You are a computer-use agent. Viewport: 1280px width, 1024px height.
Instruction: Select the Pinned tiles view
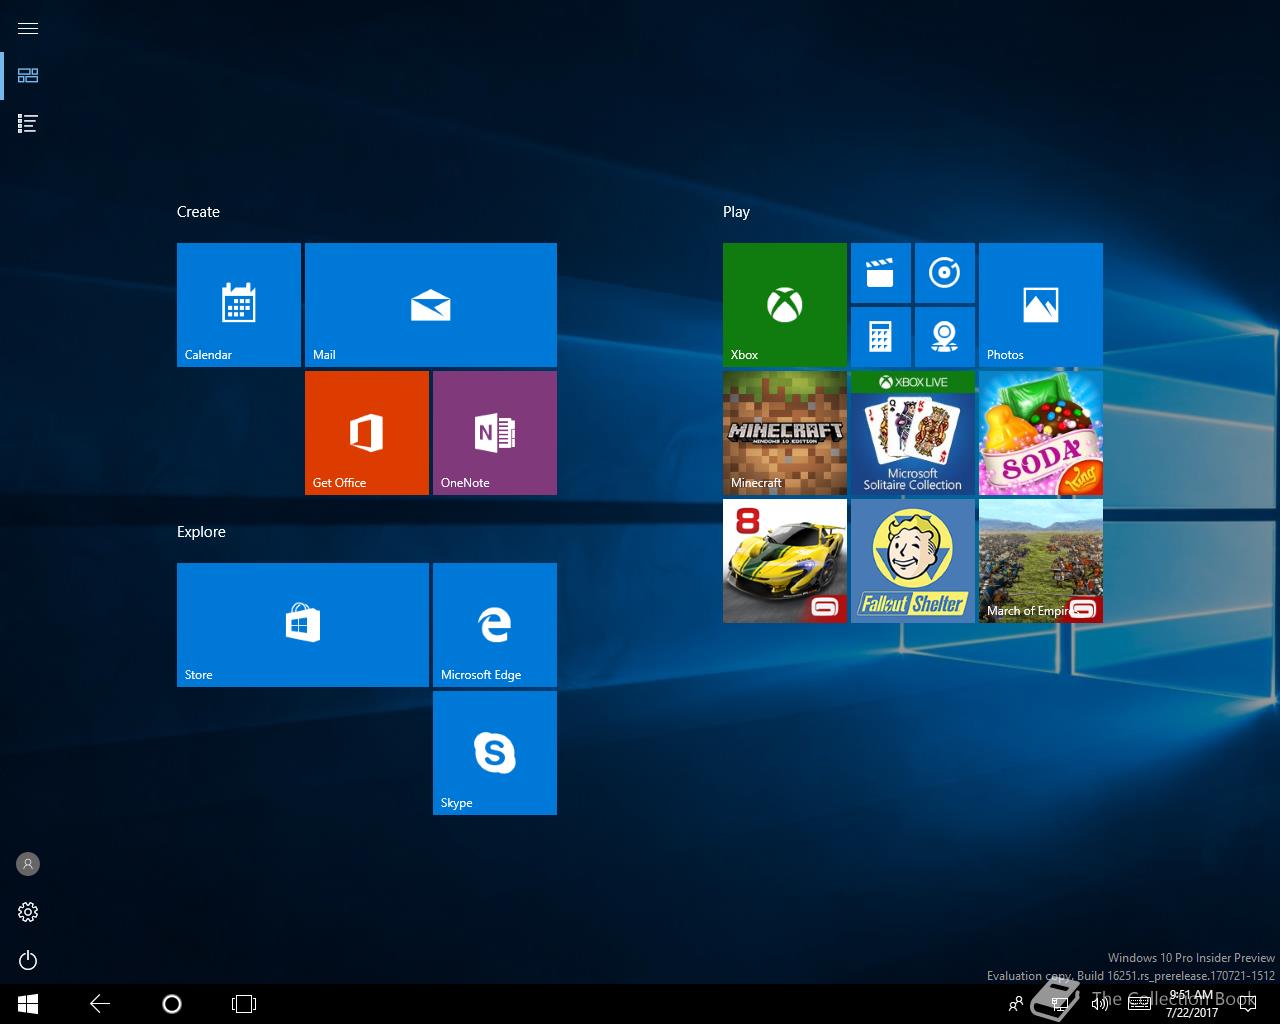click(28, 76)
